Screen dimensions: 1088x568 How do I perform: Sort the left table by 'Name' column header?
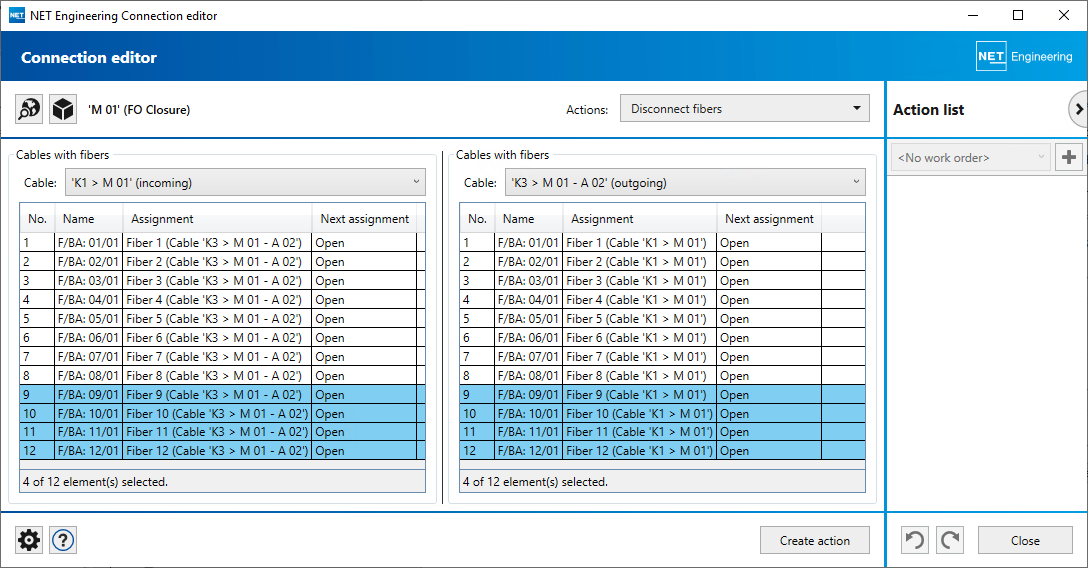pyautogui.click(x=89, y=218)
